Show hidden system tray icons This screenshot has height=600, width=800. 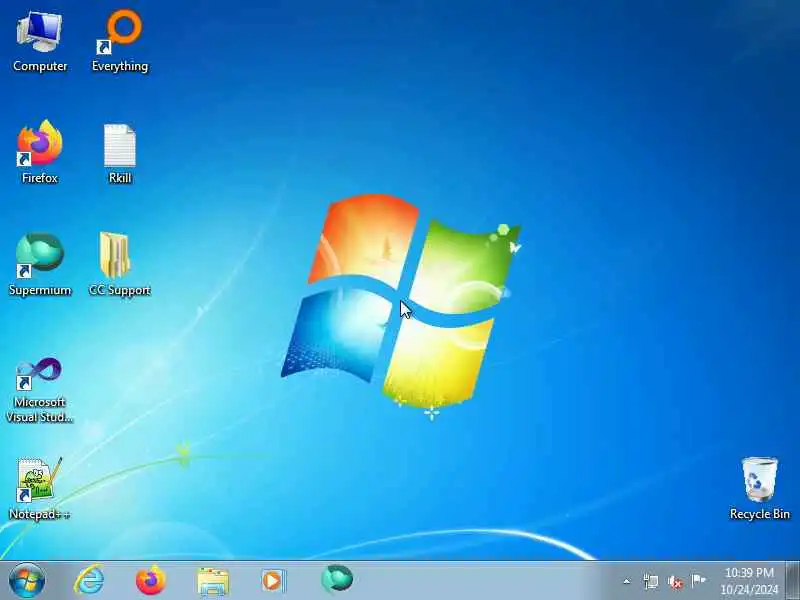[627, 581]
